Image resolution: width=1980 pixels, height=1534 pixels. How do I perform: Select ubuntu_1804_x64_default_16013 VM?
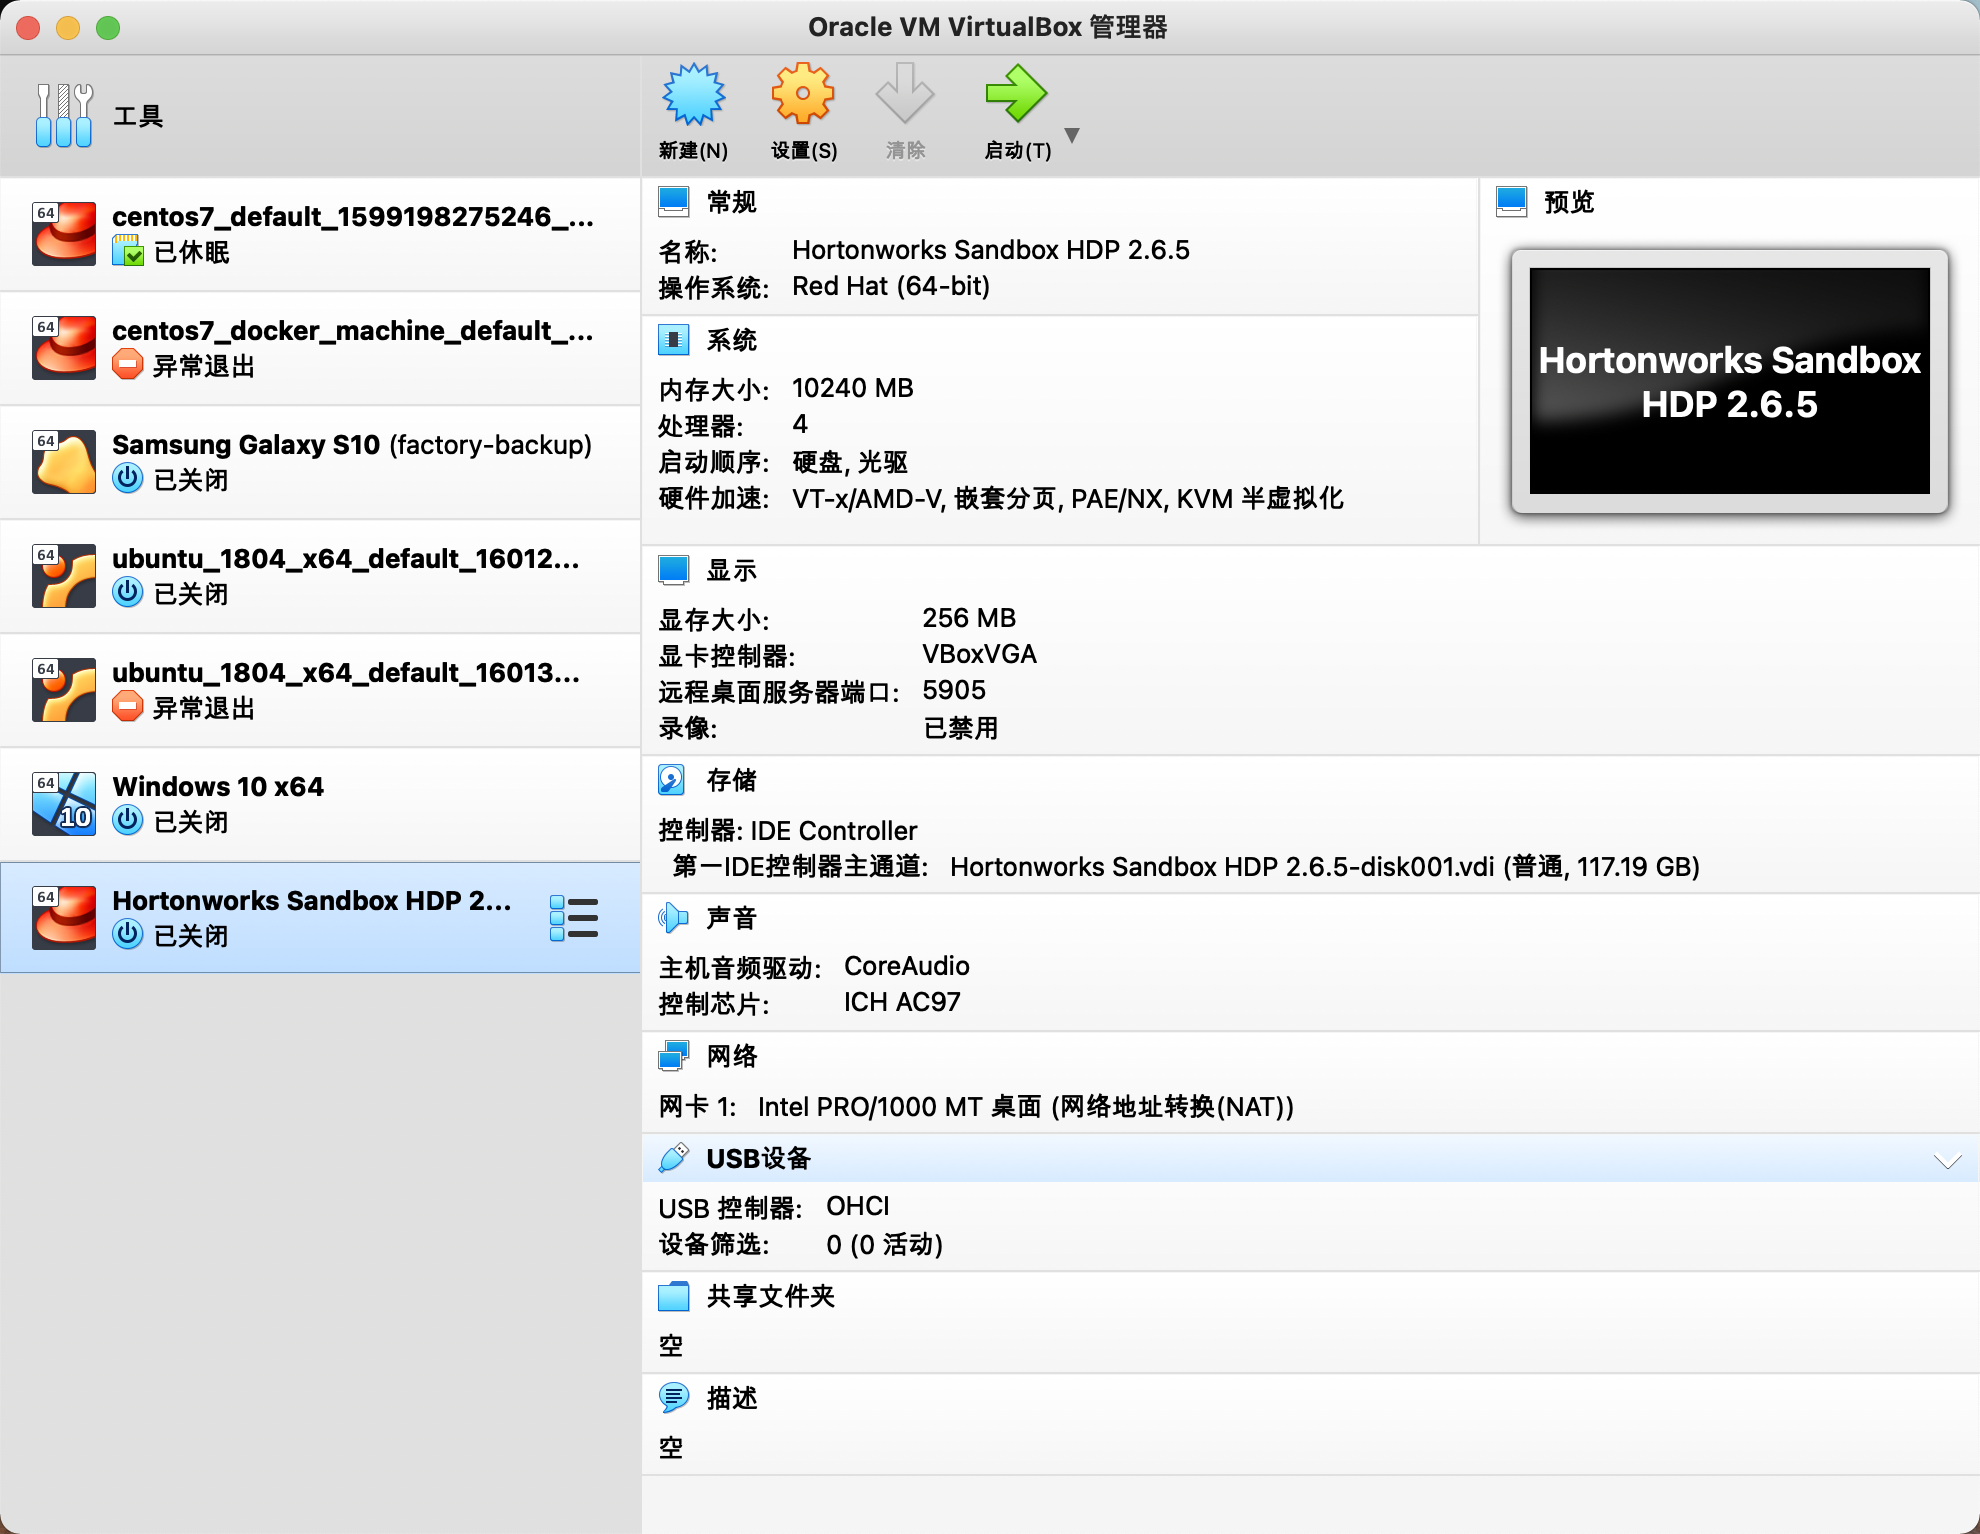tap(320, 691)
